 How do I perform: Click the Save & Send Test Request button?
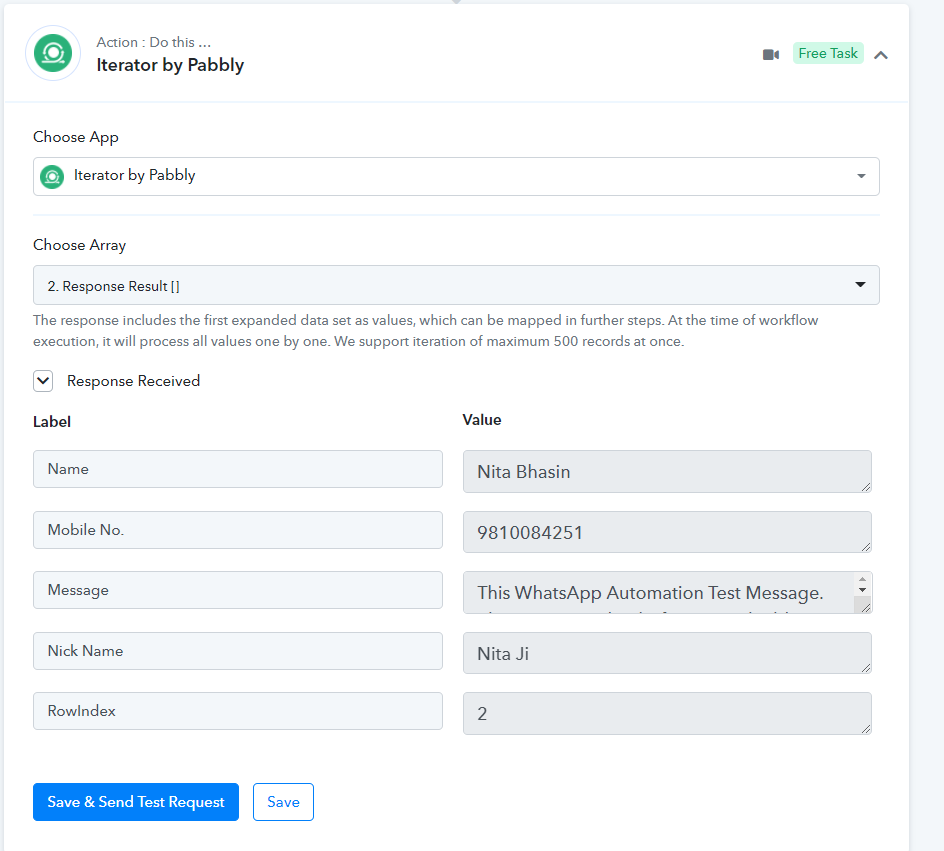(x=136, y=802)
